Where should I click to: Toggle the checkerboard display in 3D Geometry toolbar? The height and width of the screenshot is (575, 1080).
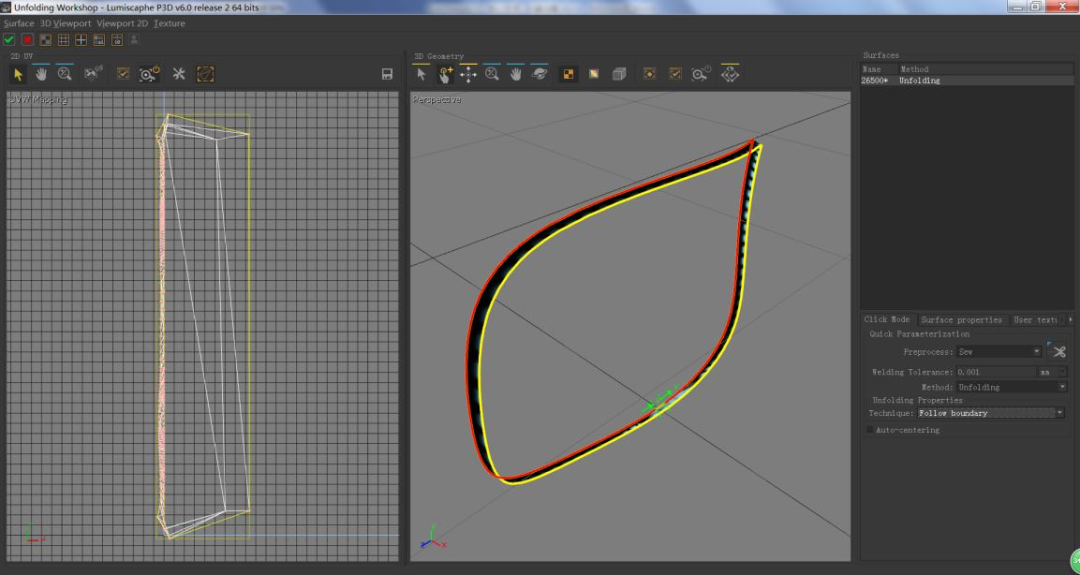[568, 74]
